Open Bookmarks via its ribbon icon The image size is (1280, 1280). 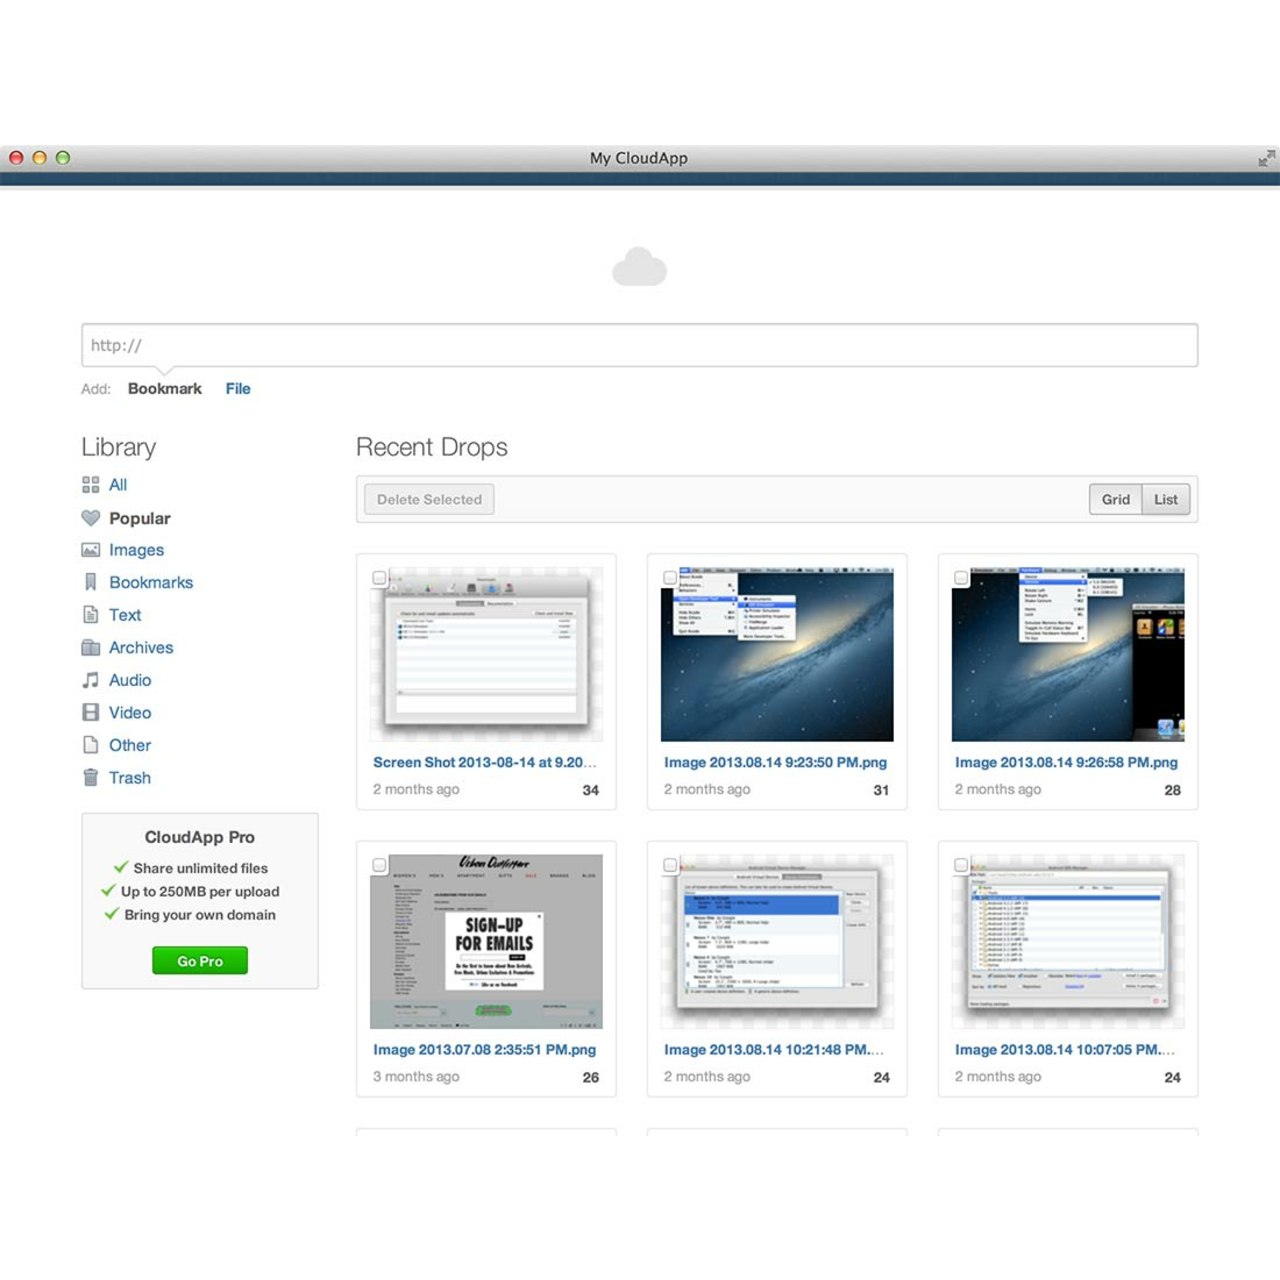pyautogui.click(x=90, y=582)
